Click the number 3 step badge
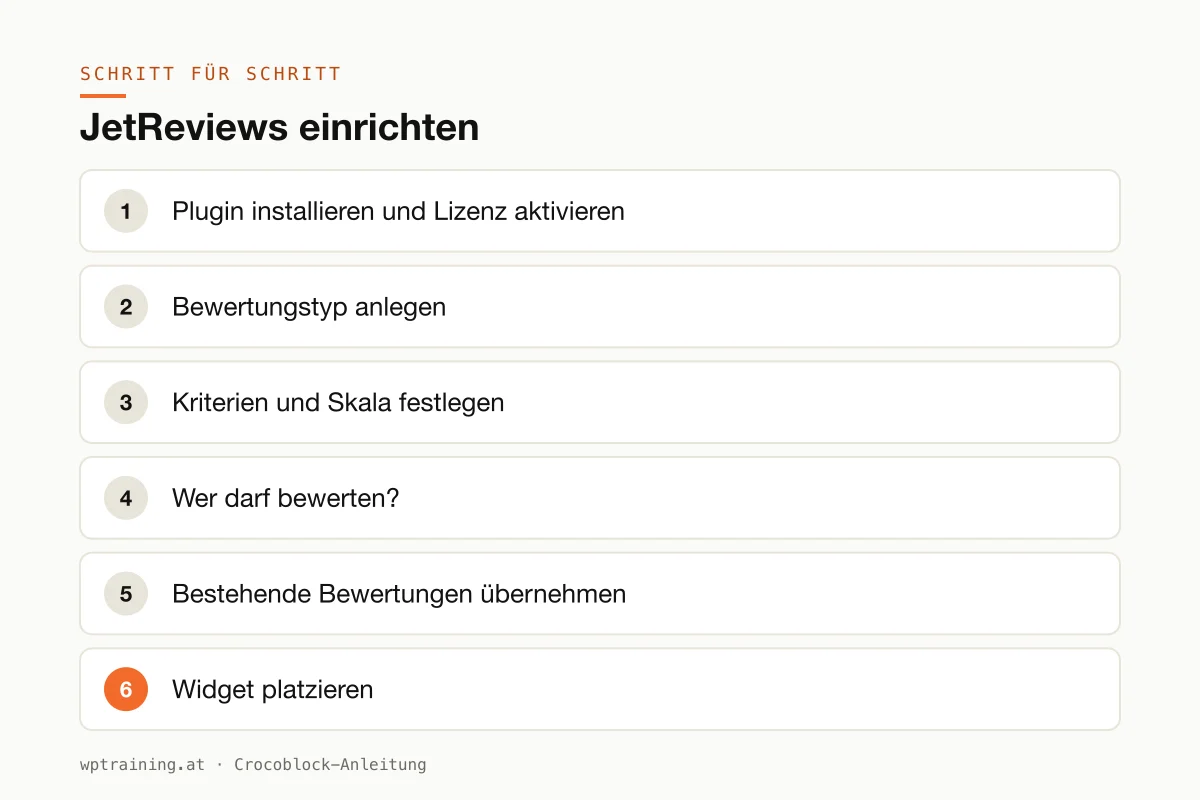Image resolution: width=1200 pixels, height=800 pixels. pyautogui.click(x=126, y=402)
